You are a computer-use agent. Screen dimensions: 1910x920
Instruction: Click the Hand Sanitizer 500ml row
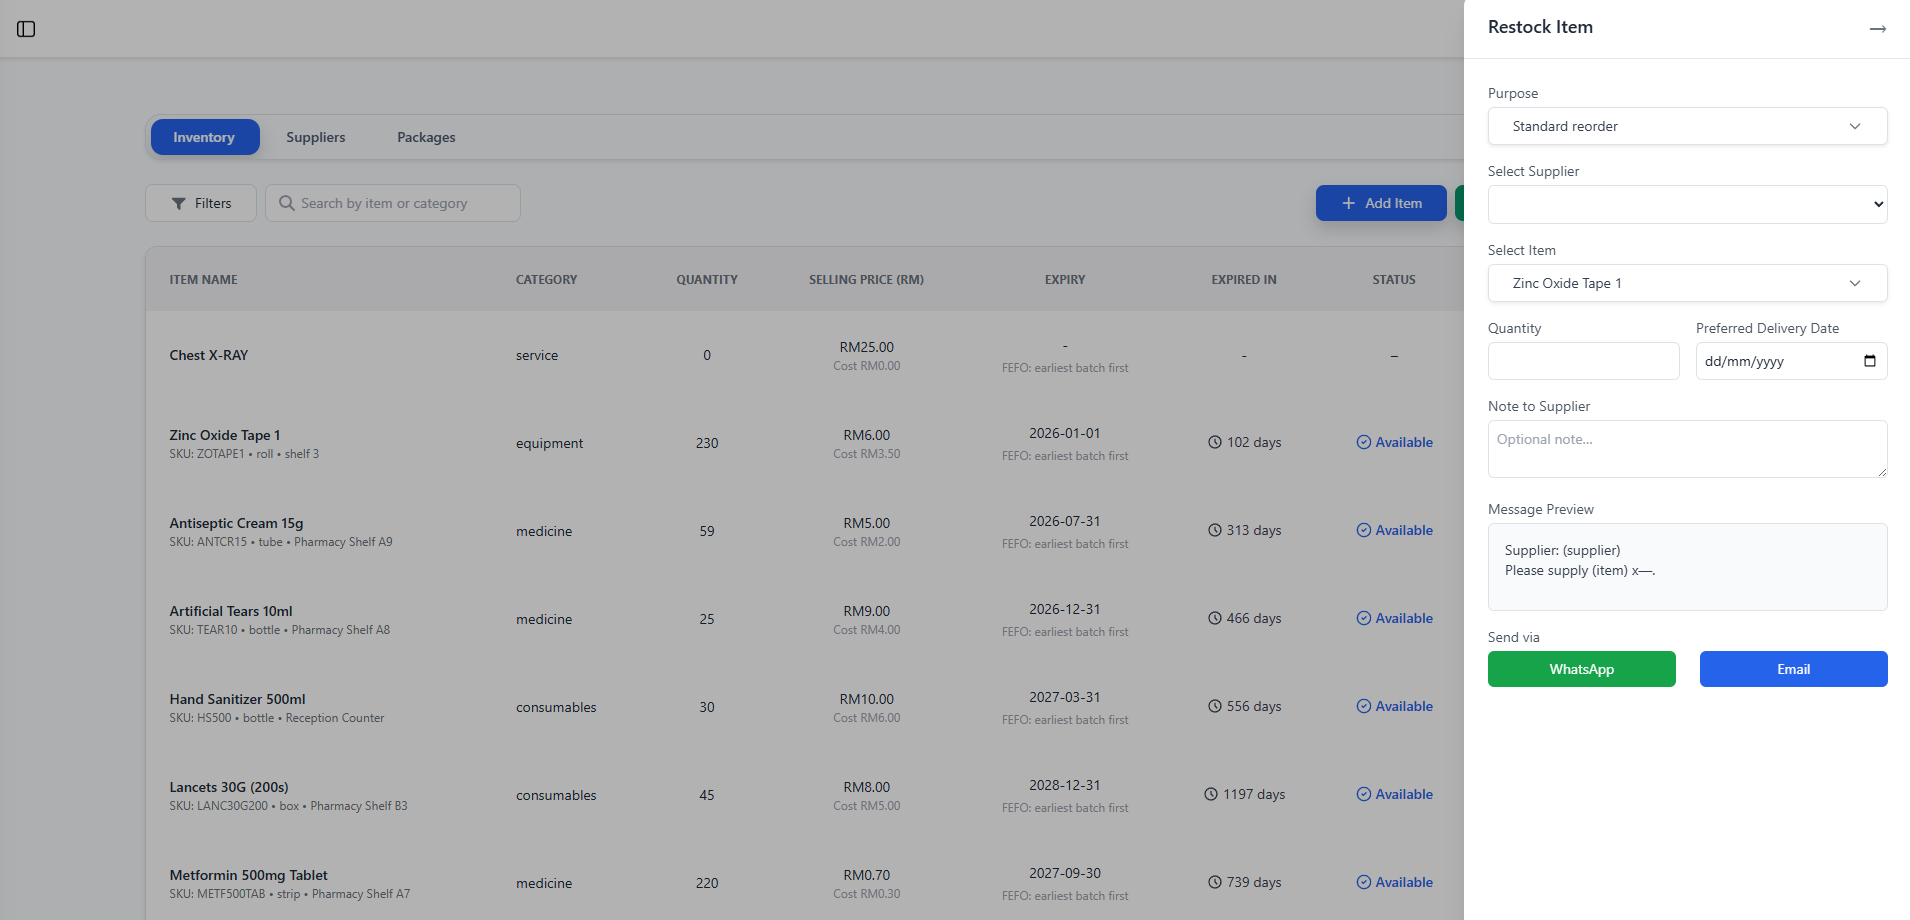[x=237, y=700]
